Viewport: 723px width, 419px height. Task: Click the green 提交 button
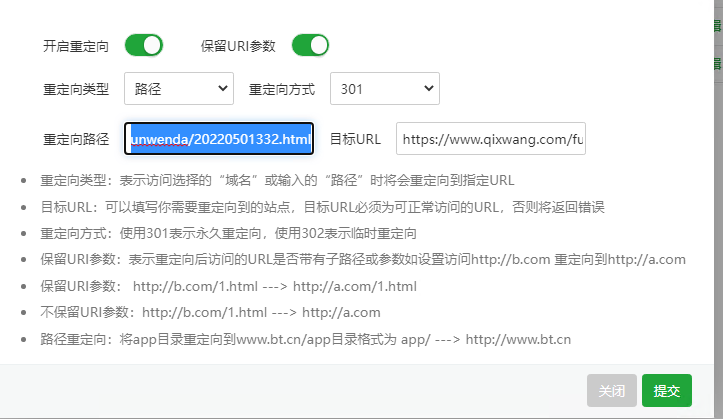[667, 391]
